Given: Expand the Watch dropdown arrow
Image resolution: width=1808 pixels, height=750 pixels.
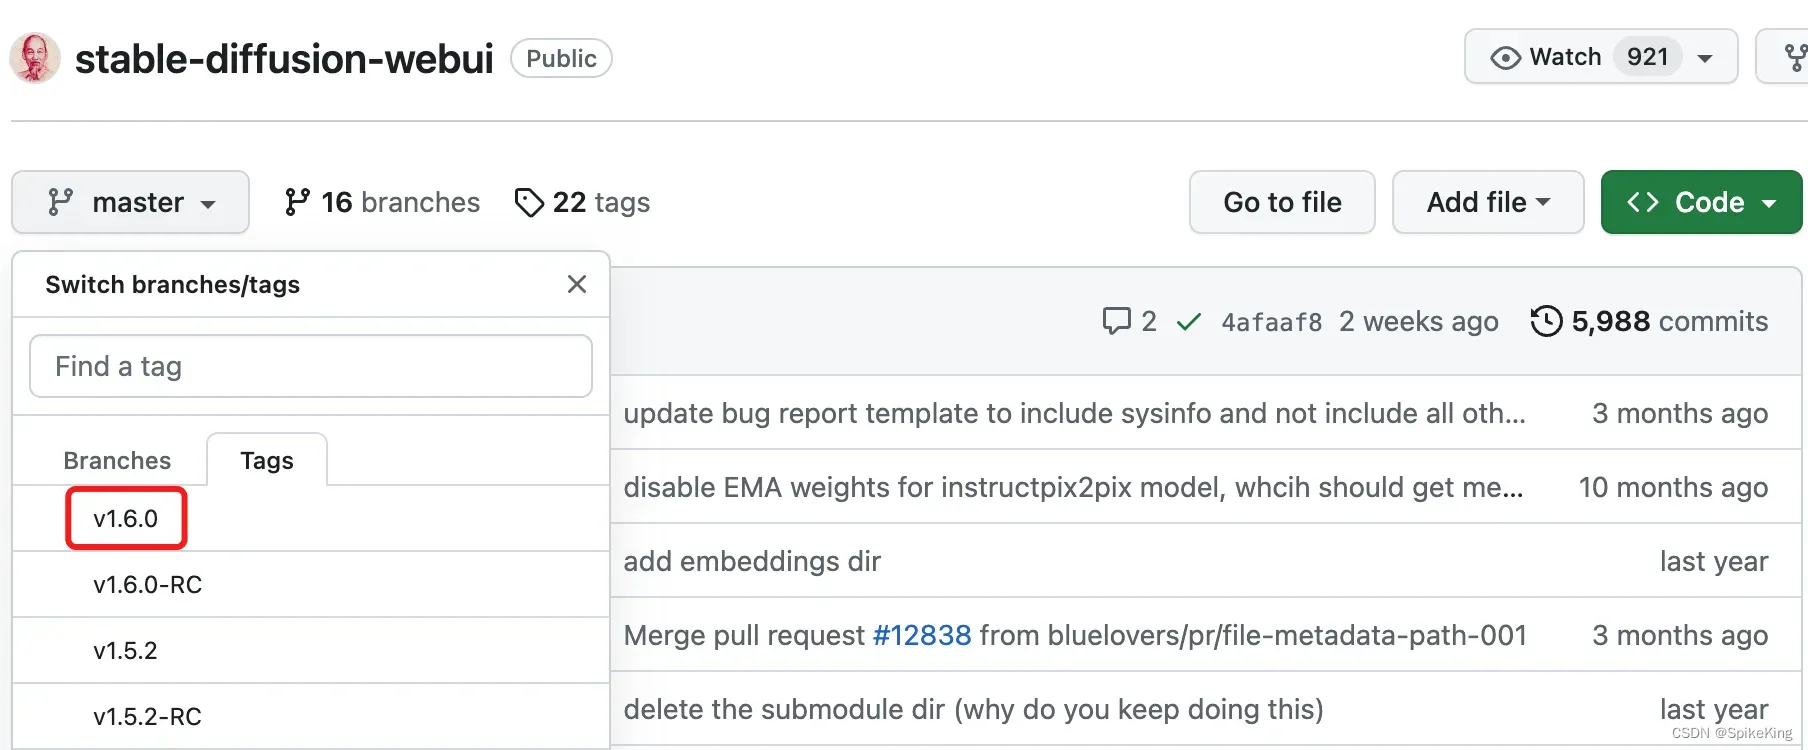Looking at the screenshot, I should click(x=1705, y=58).
